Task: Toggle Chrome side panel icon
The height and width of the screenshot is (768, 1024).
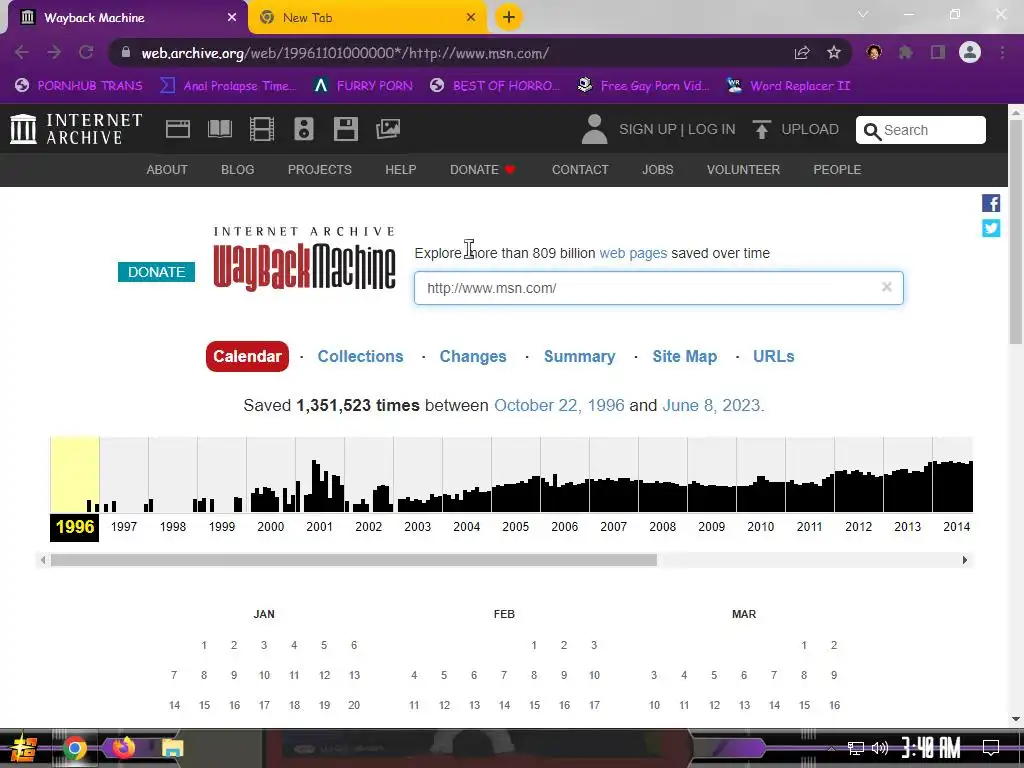Action: 938,52
